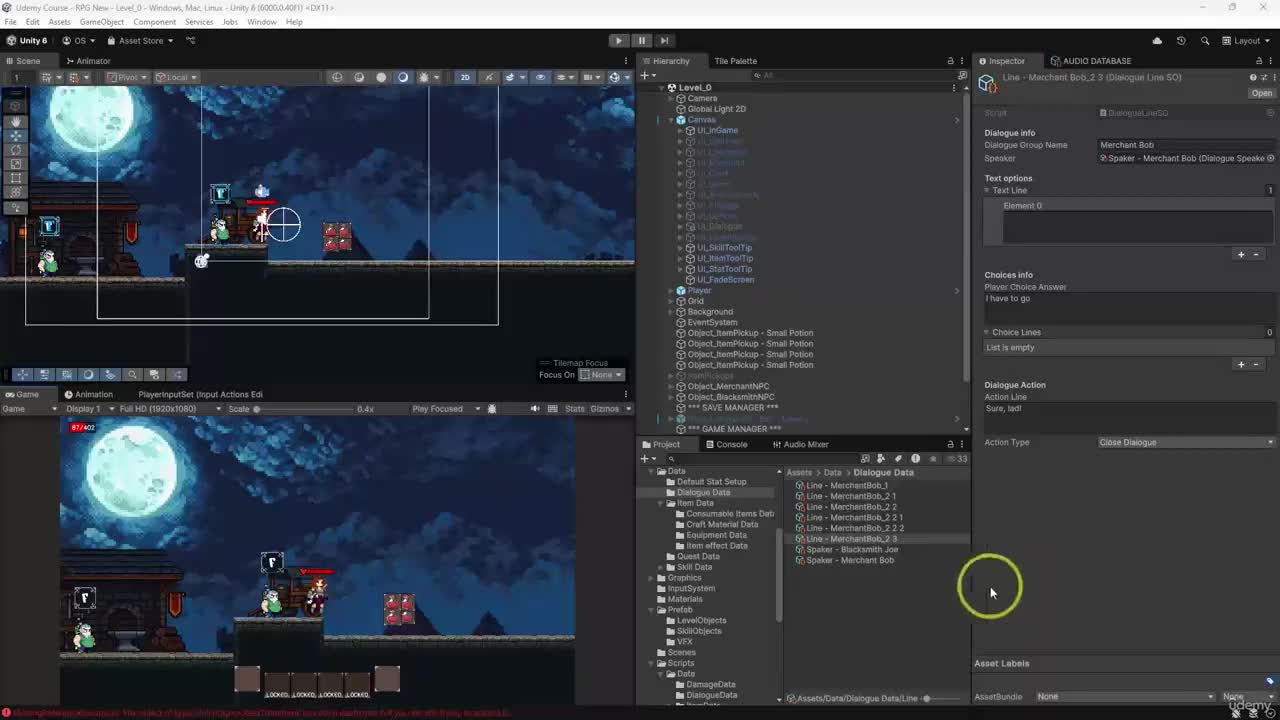Switch to the Tile Palette tab
This screenshot has height=720, width=1280.
point(735,61)
